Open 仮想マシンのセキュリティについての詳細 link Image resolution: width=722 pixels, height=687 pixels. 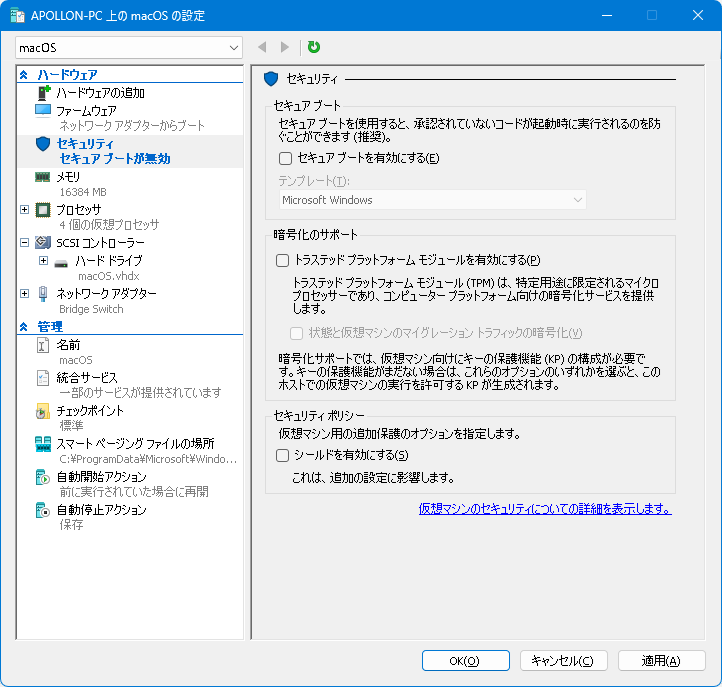[x=545, y=509]
